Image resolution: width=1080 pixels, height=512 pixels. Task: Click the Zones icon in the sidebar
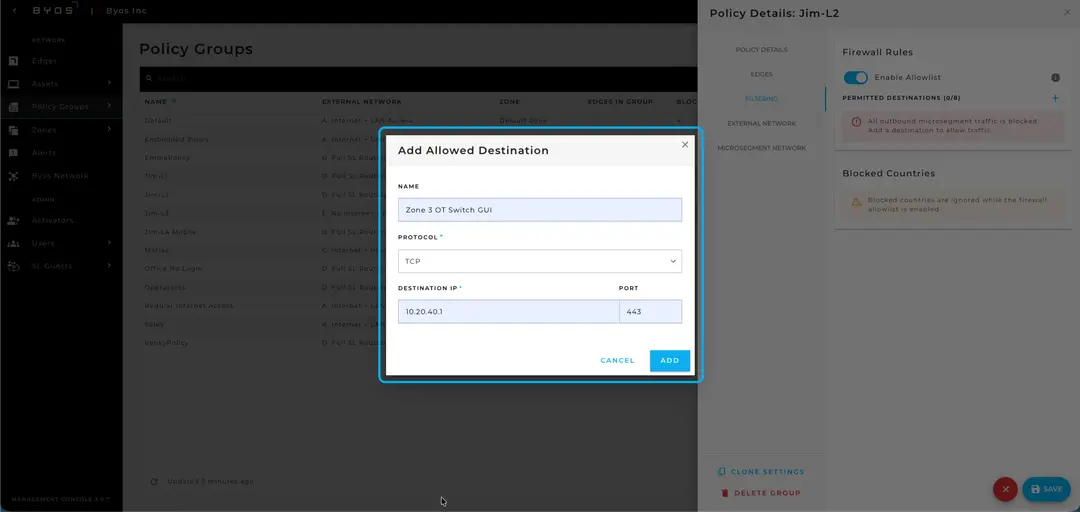coord(13,130)
